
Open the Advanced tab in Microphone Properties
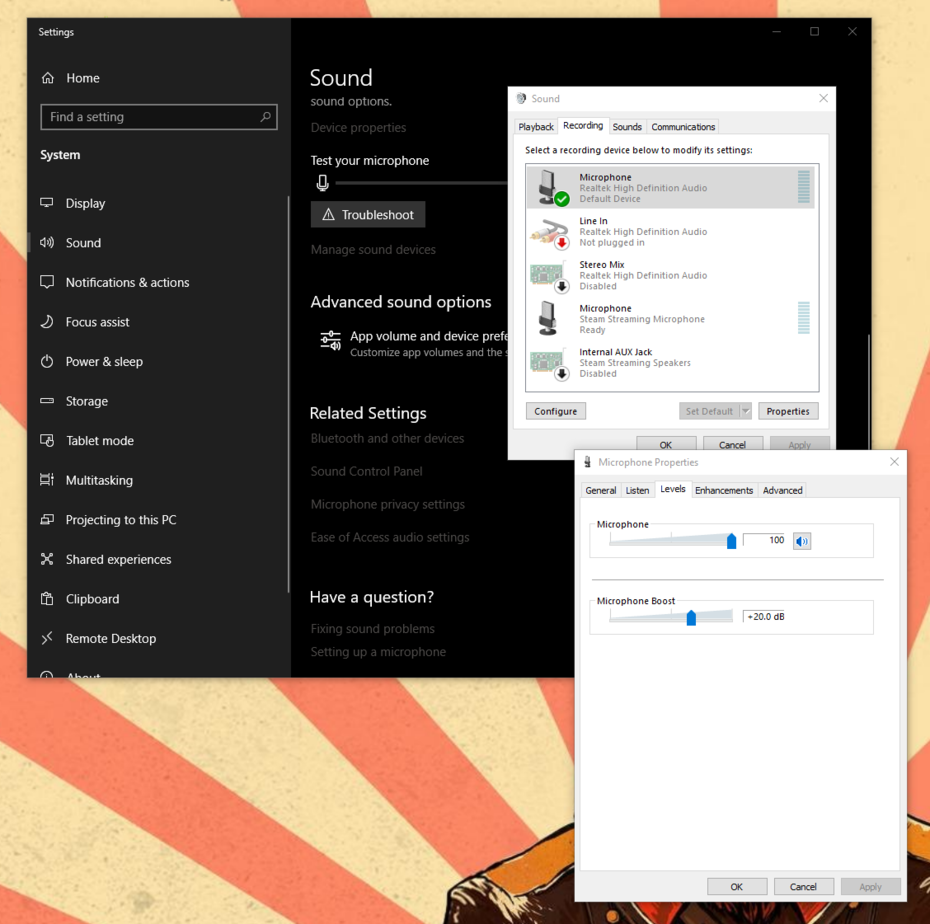[x=782, y=490]
